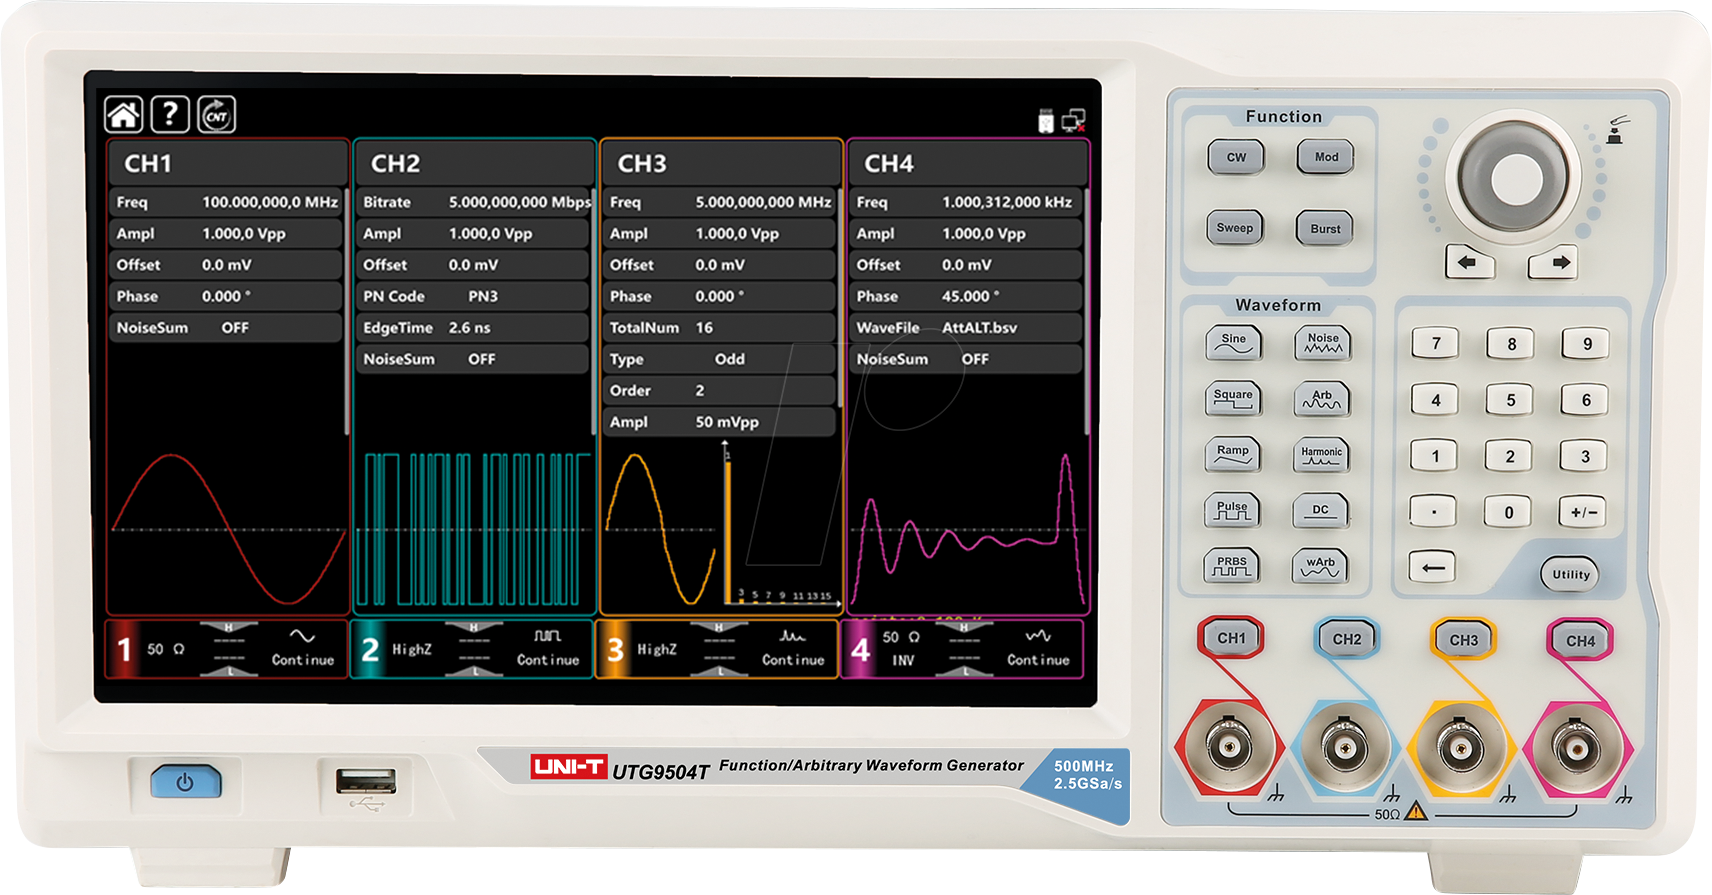Open CH4 WaveFile AttALT.bsv selection
The image size is (1712, 895).
965,328
